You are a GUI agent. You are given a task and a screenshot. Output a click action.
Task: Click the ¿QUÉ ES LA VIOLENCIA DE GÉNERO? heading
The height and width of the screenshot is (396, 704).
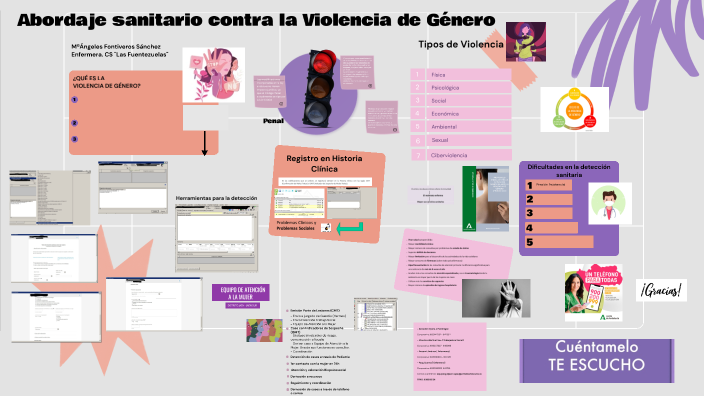pyautogui.click(x=106, y=82)
